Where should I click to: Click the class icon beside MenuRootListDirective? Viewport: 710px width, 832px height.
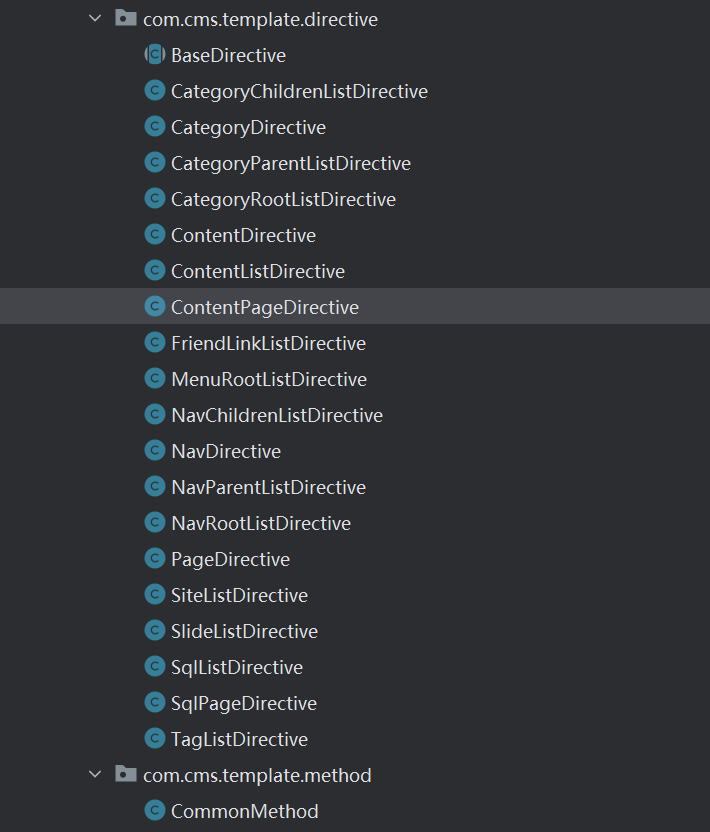point(155,378)
